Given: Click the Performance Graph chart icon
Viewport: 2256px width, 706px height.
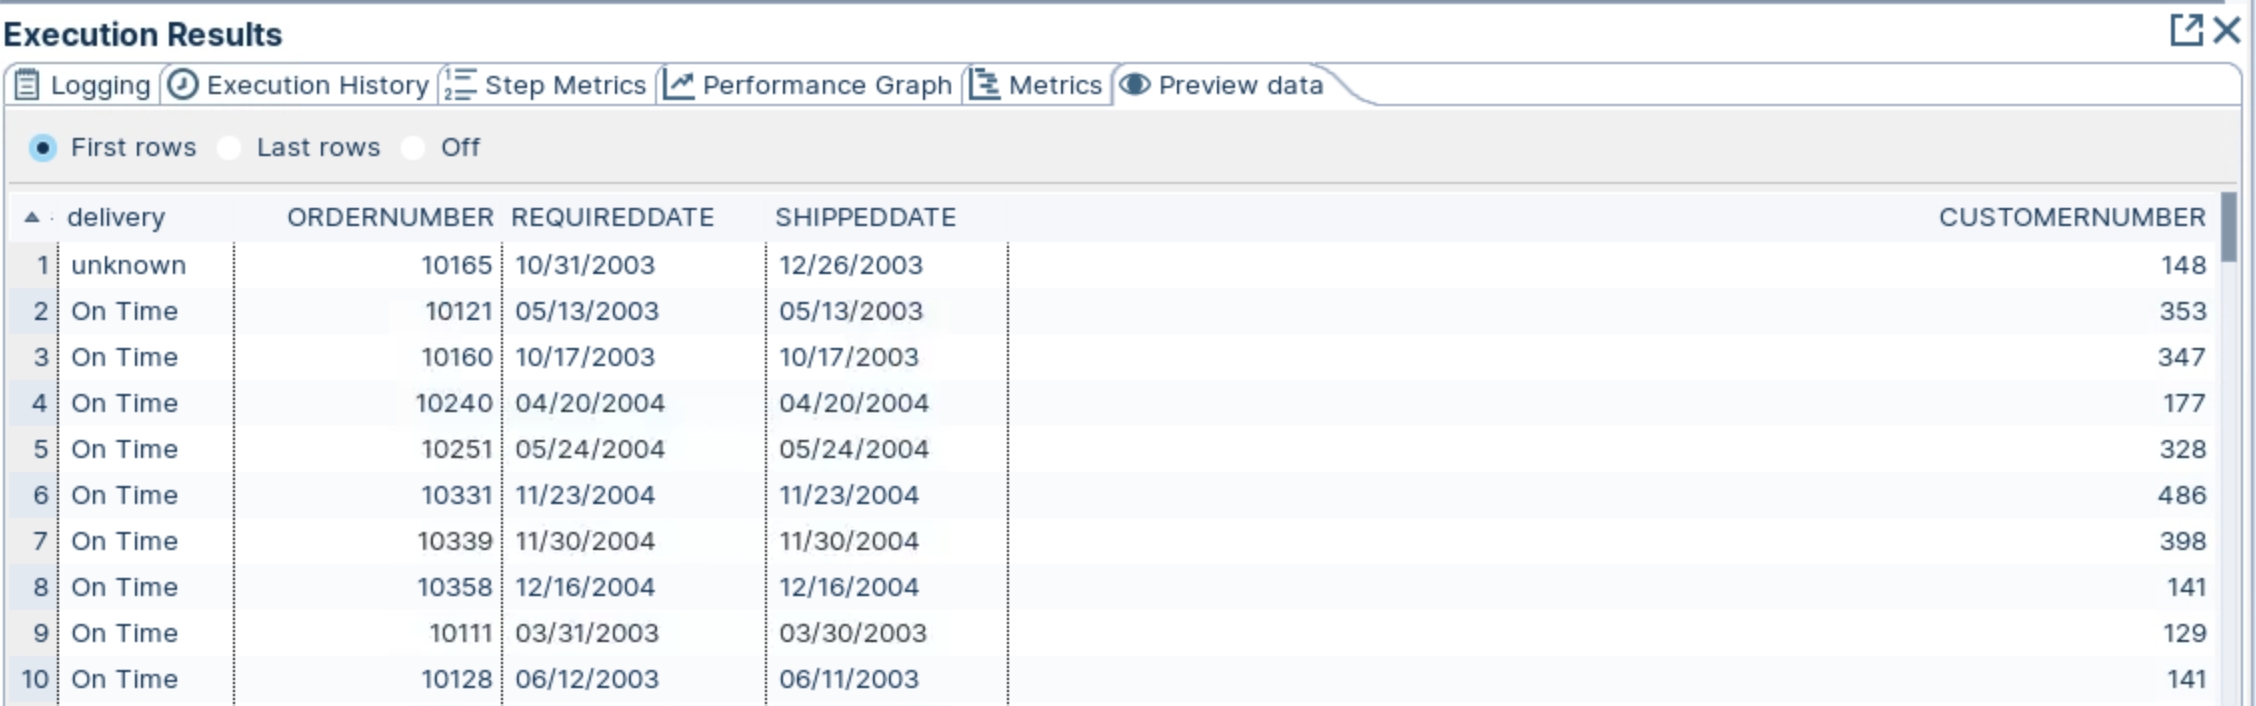Looking at the screenshot, I should tap(679, 85).
